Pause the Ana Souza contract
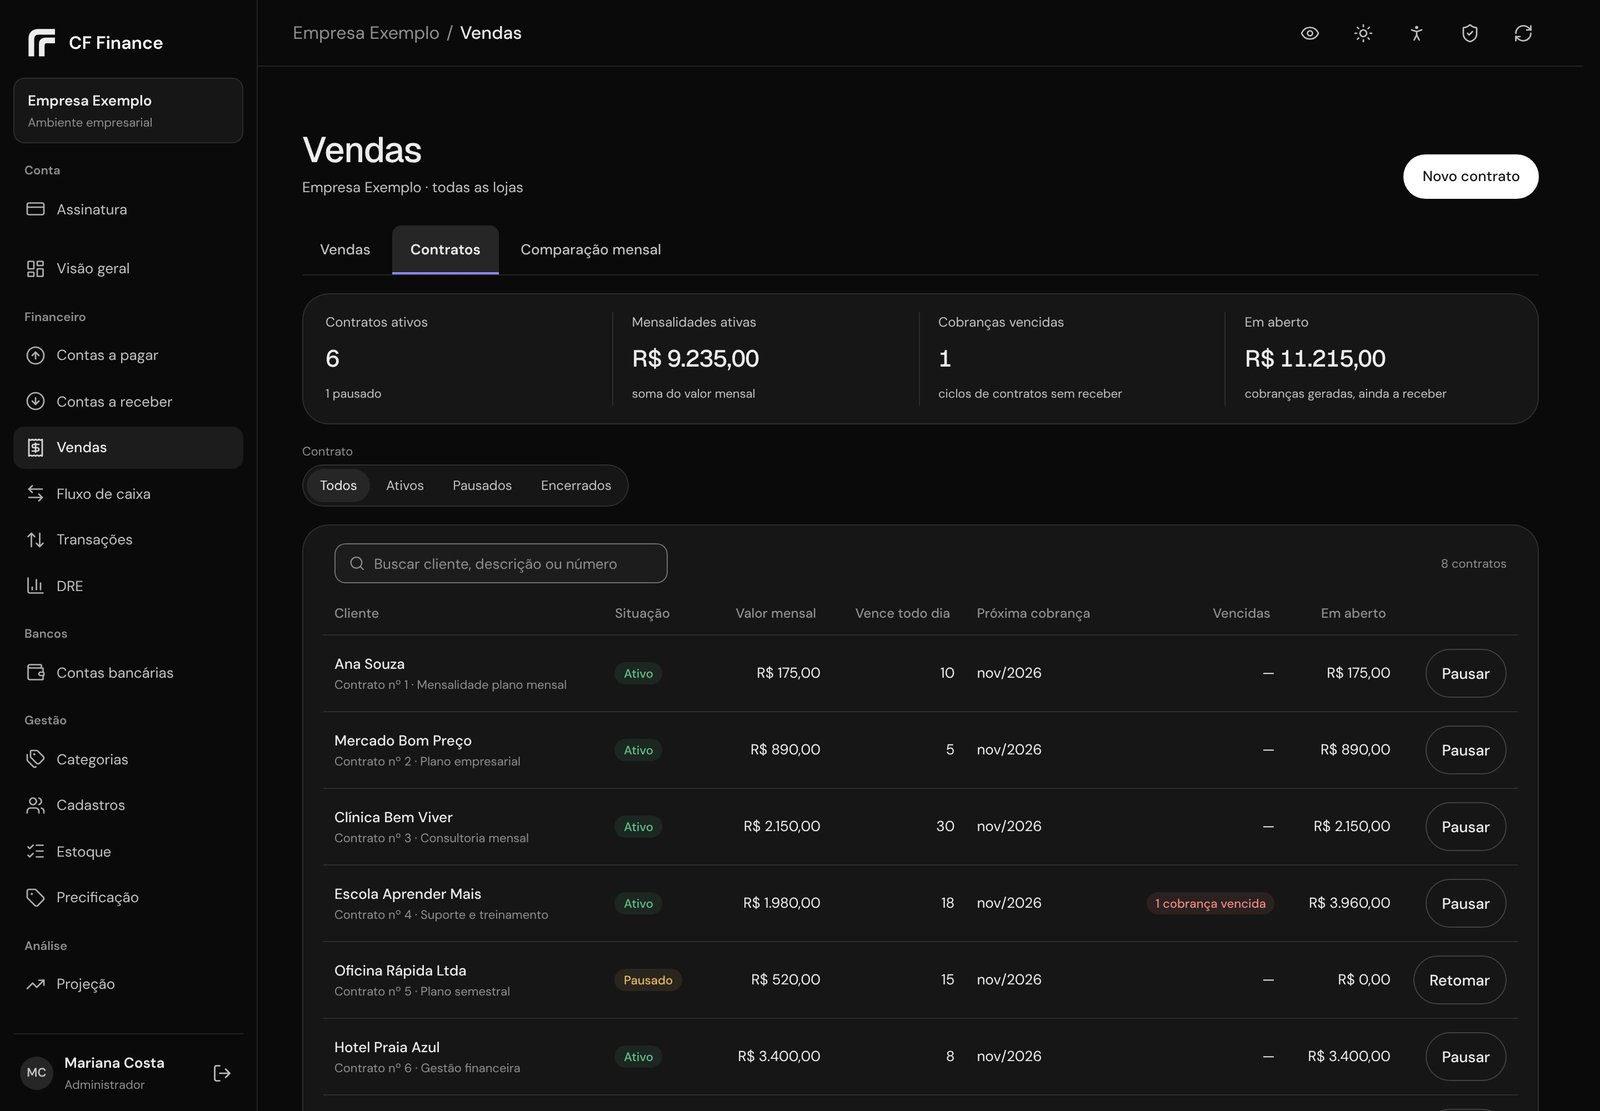The width and height of the screenshot is (1600, 1111). [x=1466, y=673]
